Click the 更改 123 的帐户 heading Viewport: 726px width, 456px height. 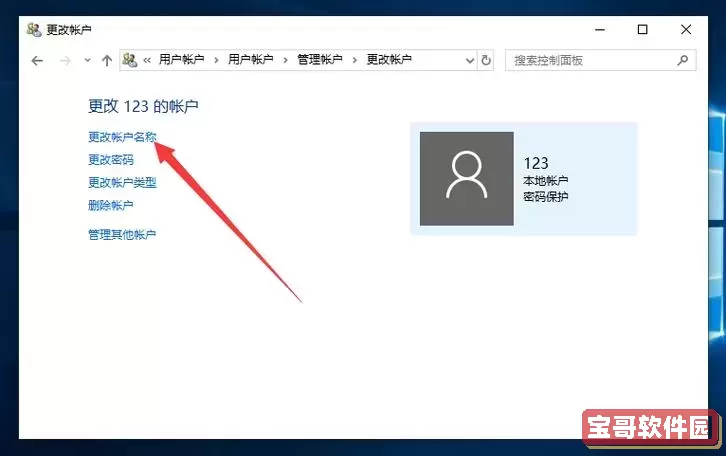(x=144, y=106)
